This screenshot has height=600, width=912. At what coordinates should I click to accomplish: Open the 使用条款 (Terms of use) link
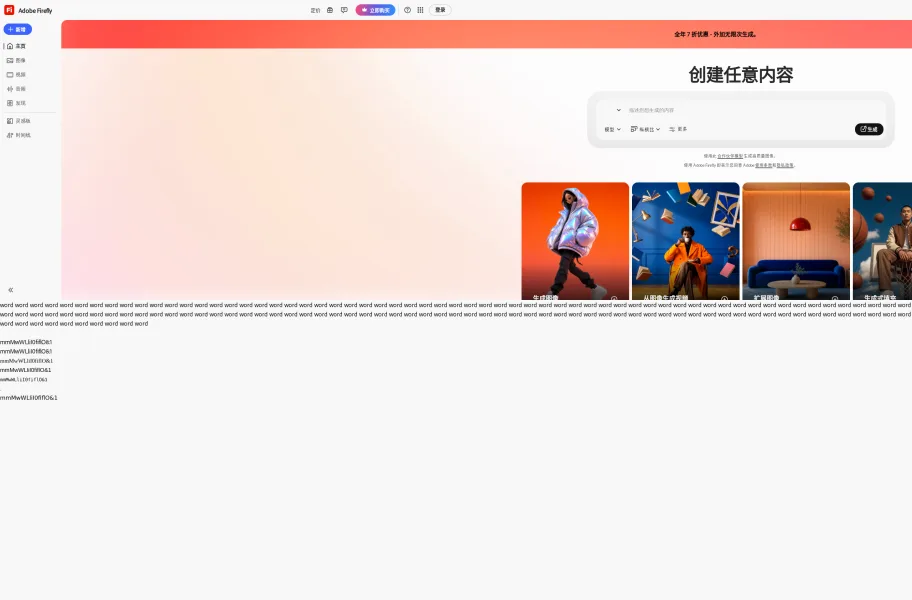tap(764, 165)
